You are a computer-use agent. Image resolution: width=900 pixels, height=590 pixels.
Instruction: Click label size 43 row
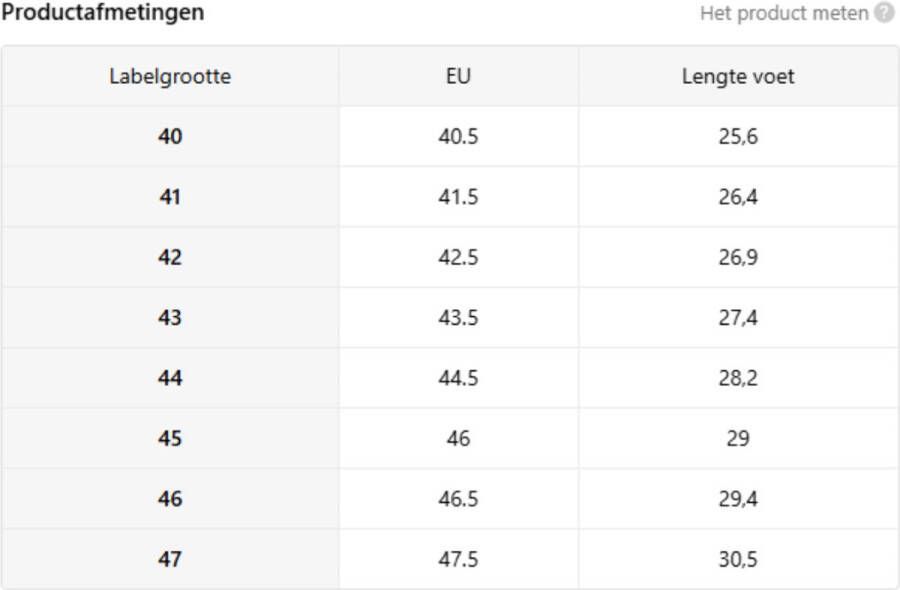point(450,317)
